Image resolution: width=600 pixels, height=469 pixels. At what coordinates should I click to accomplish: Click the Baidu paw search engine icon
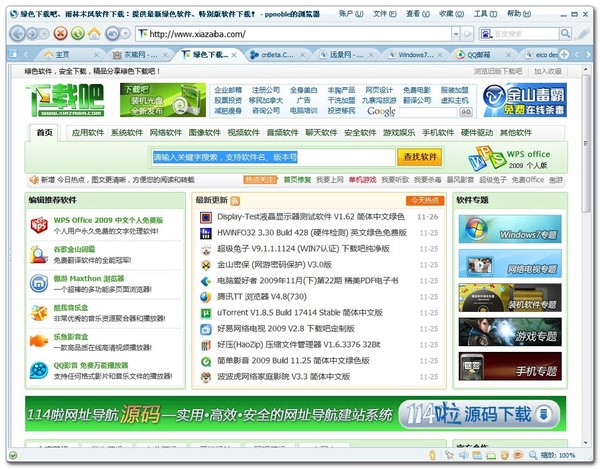point(486,34)
